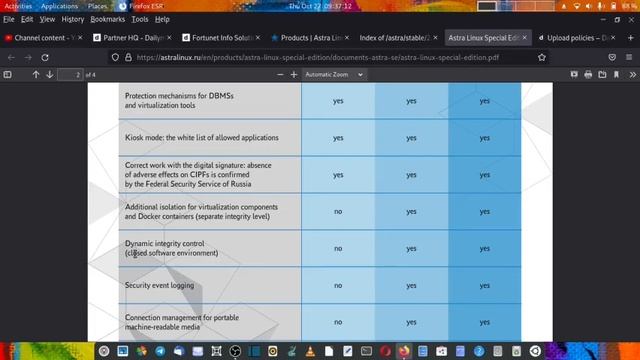Open the File menu

(9, 19)
